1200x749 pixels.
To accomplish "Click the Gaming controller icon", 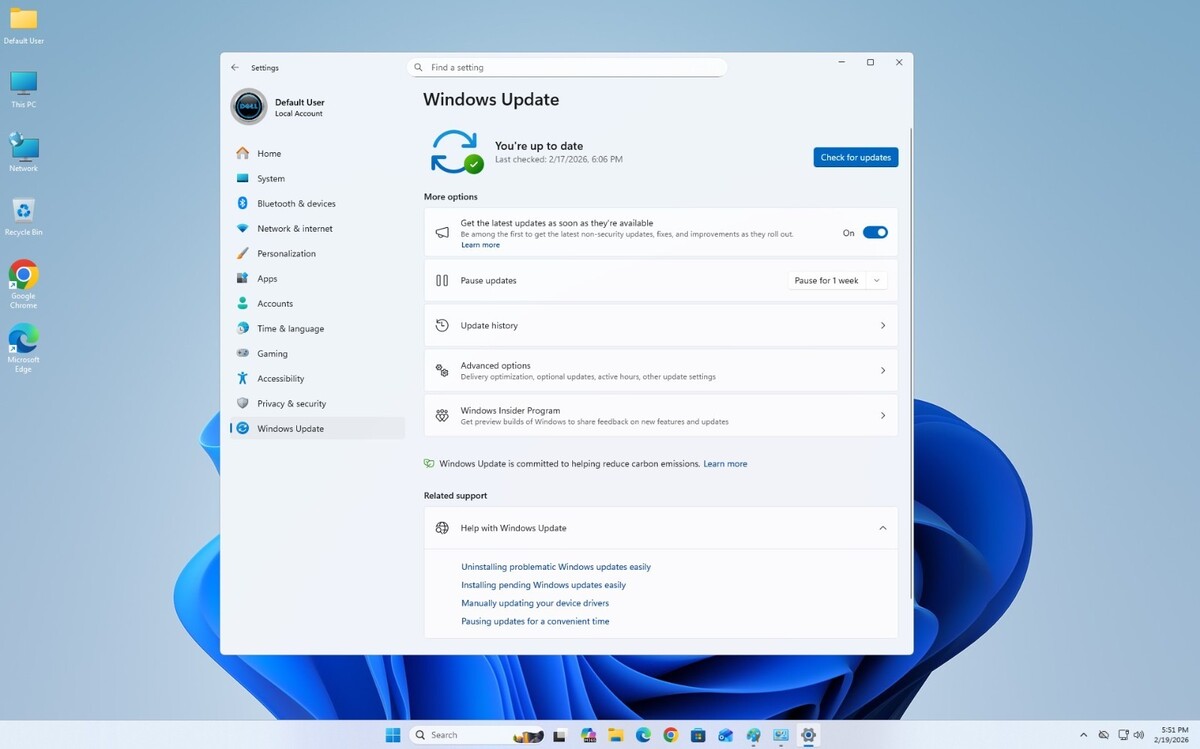I will pyautogui.click(x=242, y=353).
